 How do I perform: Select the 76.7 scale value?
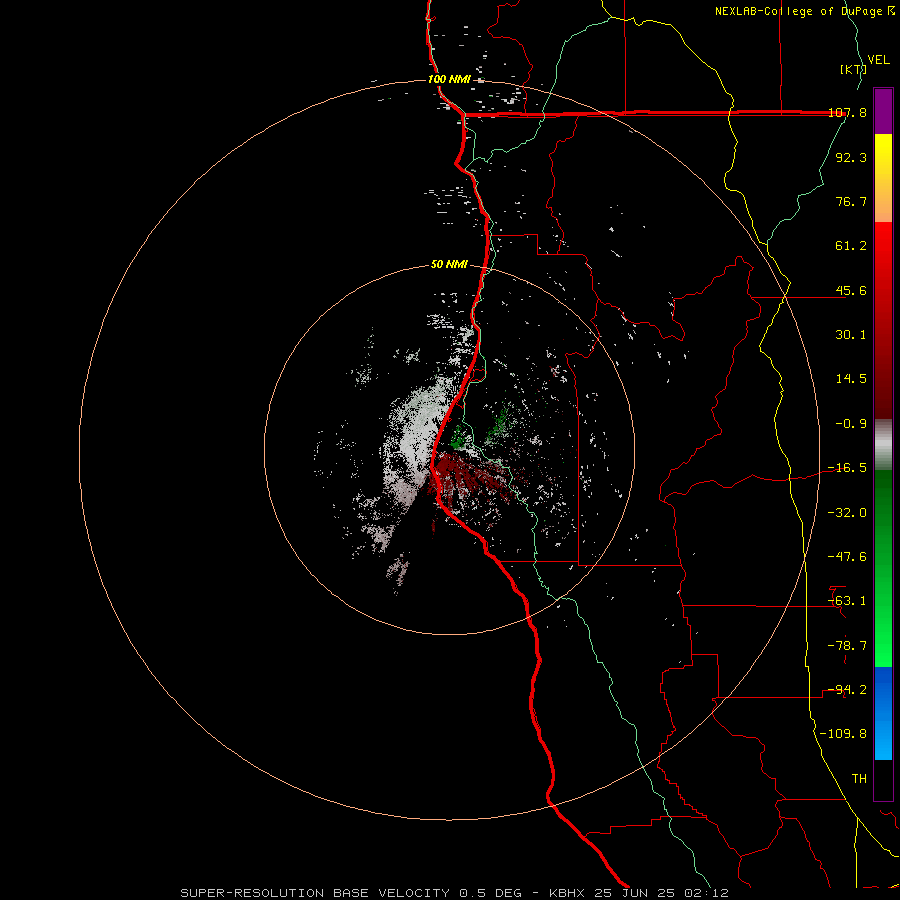pyautogui.click(x=851, y=201)
